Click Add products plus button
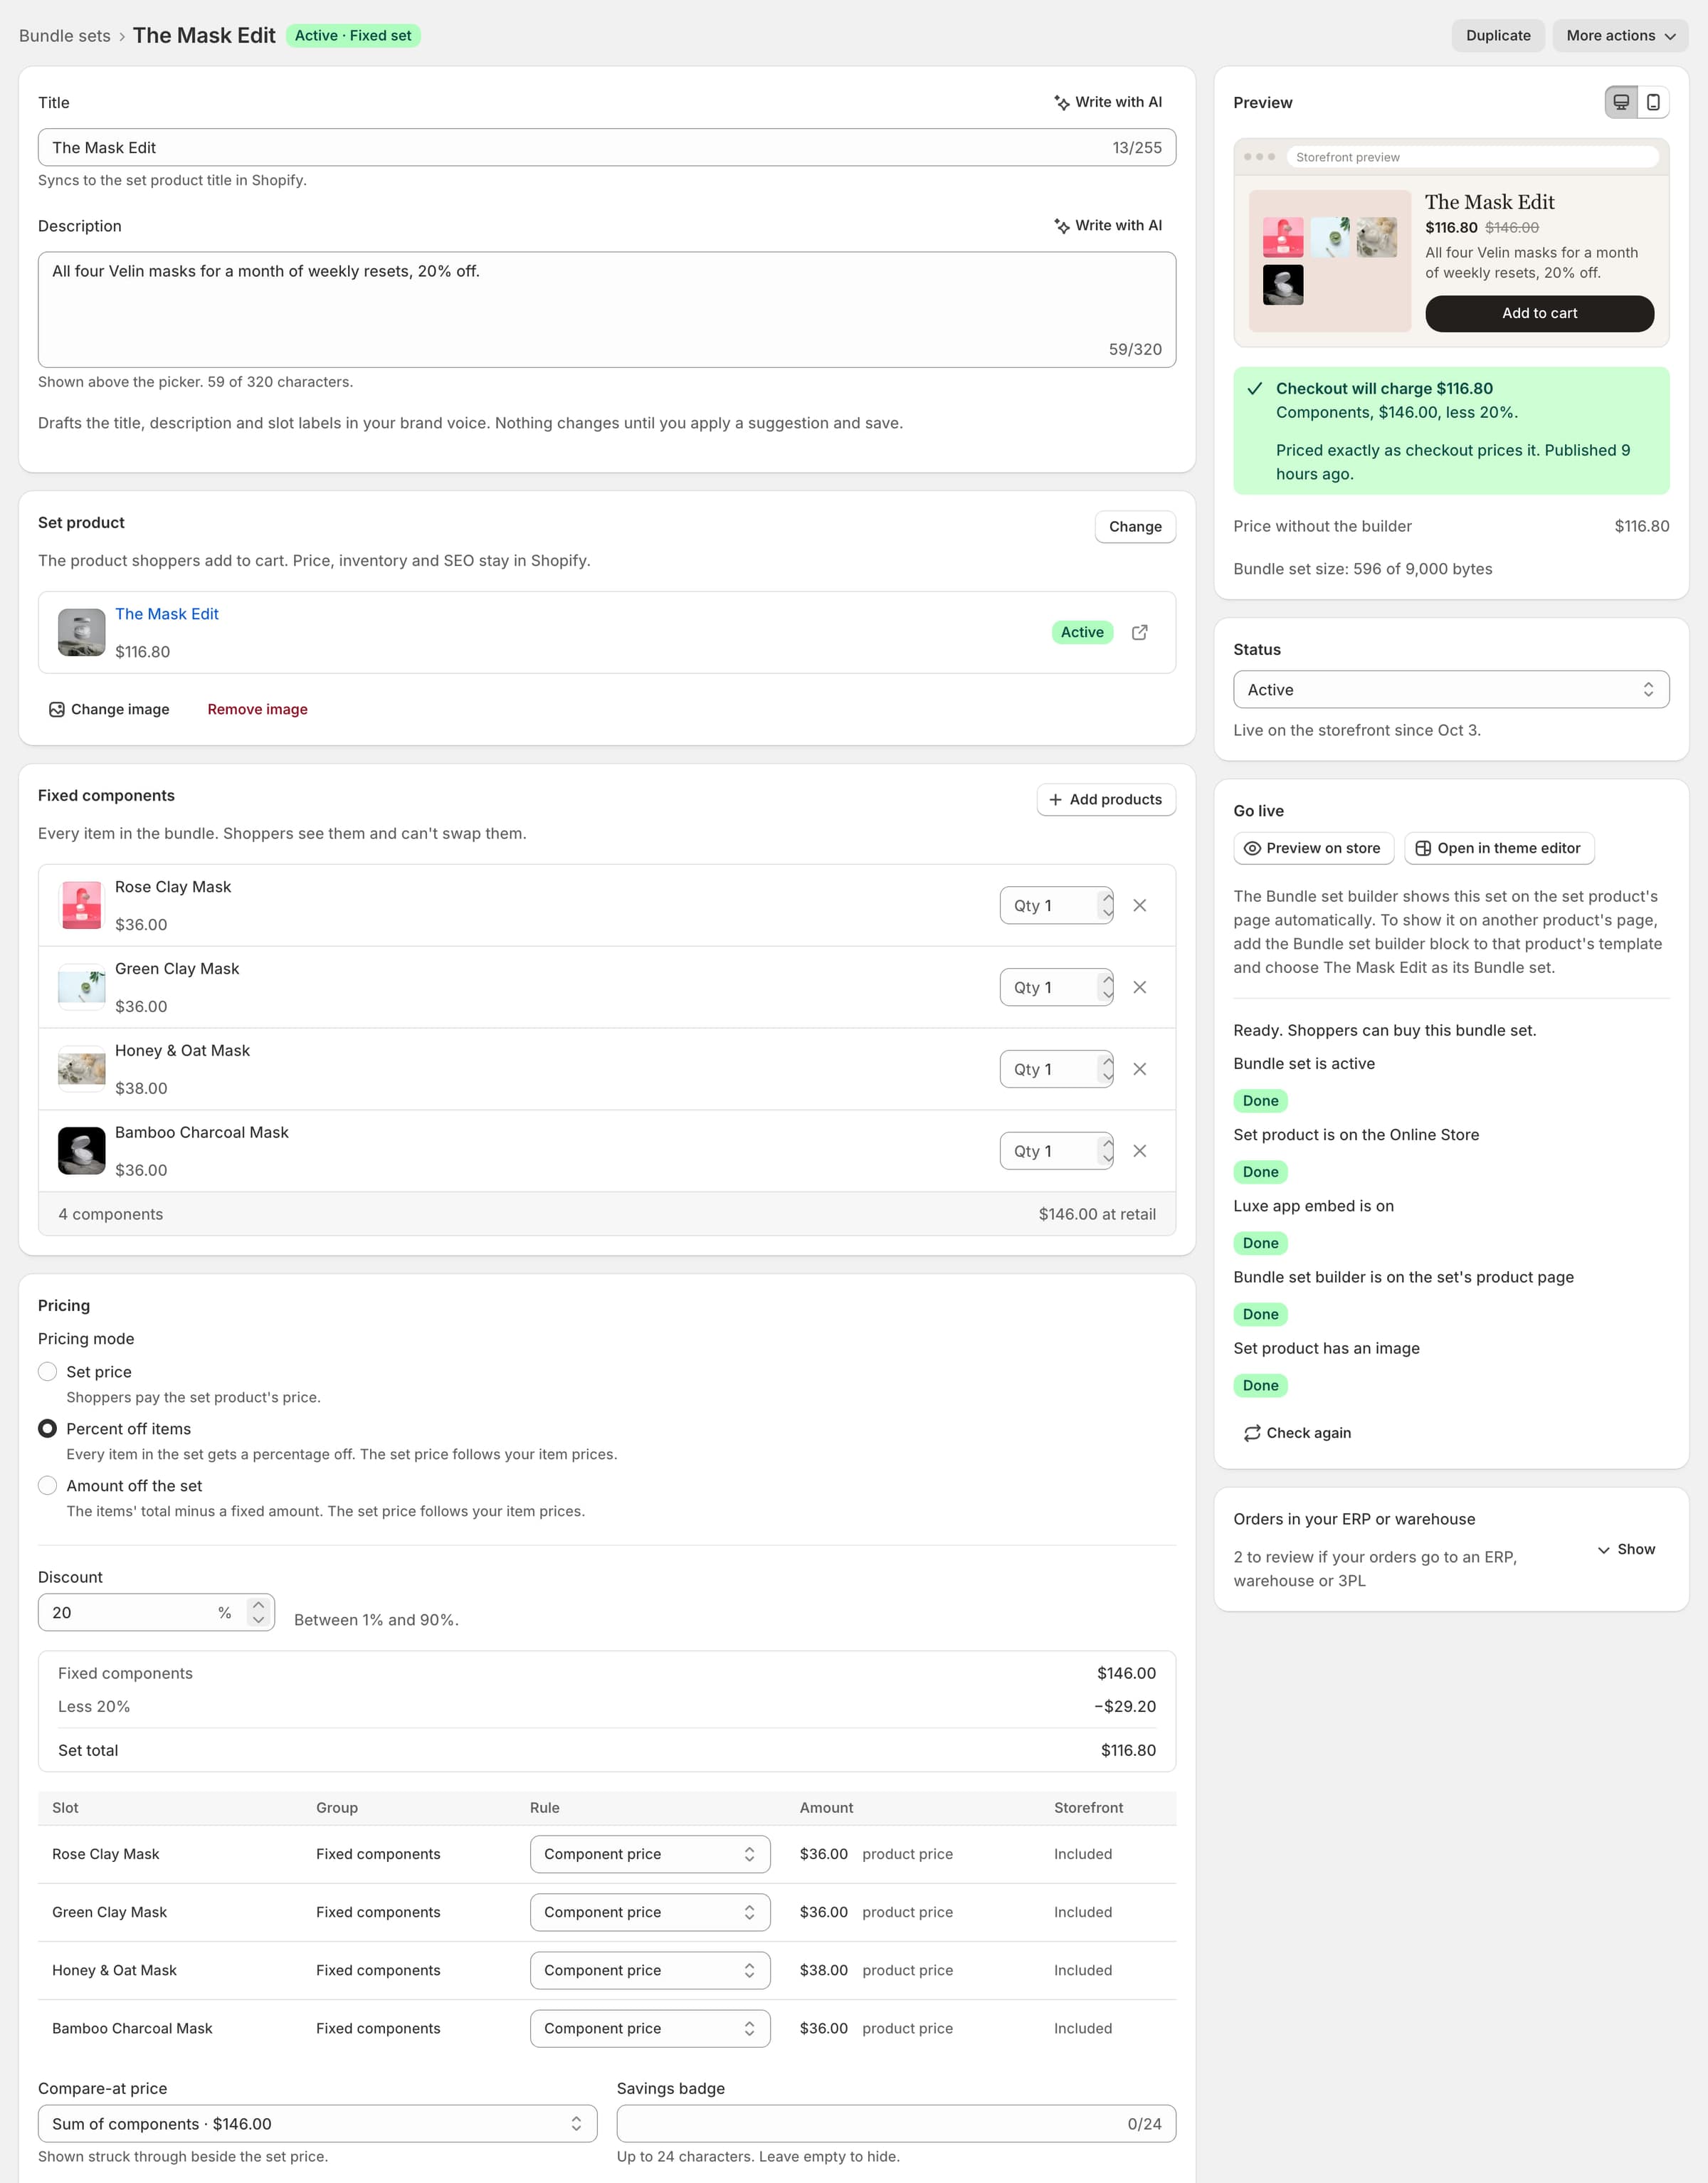Viewport: 1708px width, 2183px height. pos(1106,799)
